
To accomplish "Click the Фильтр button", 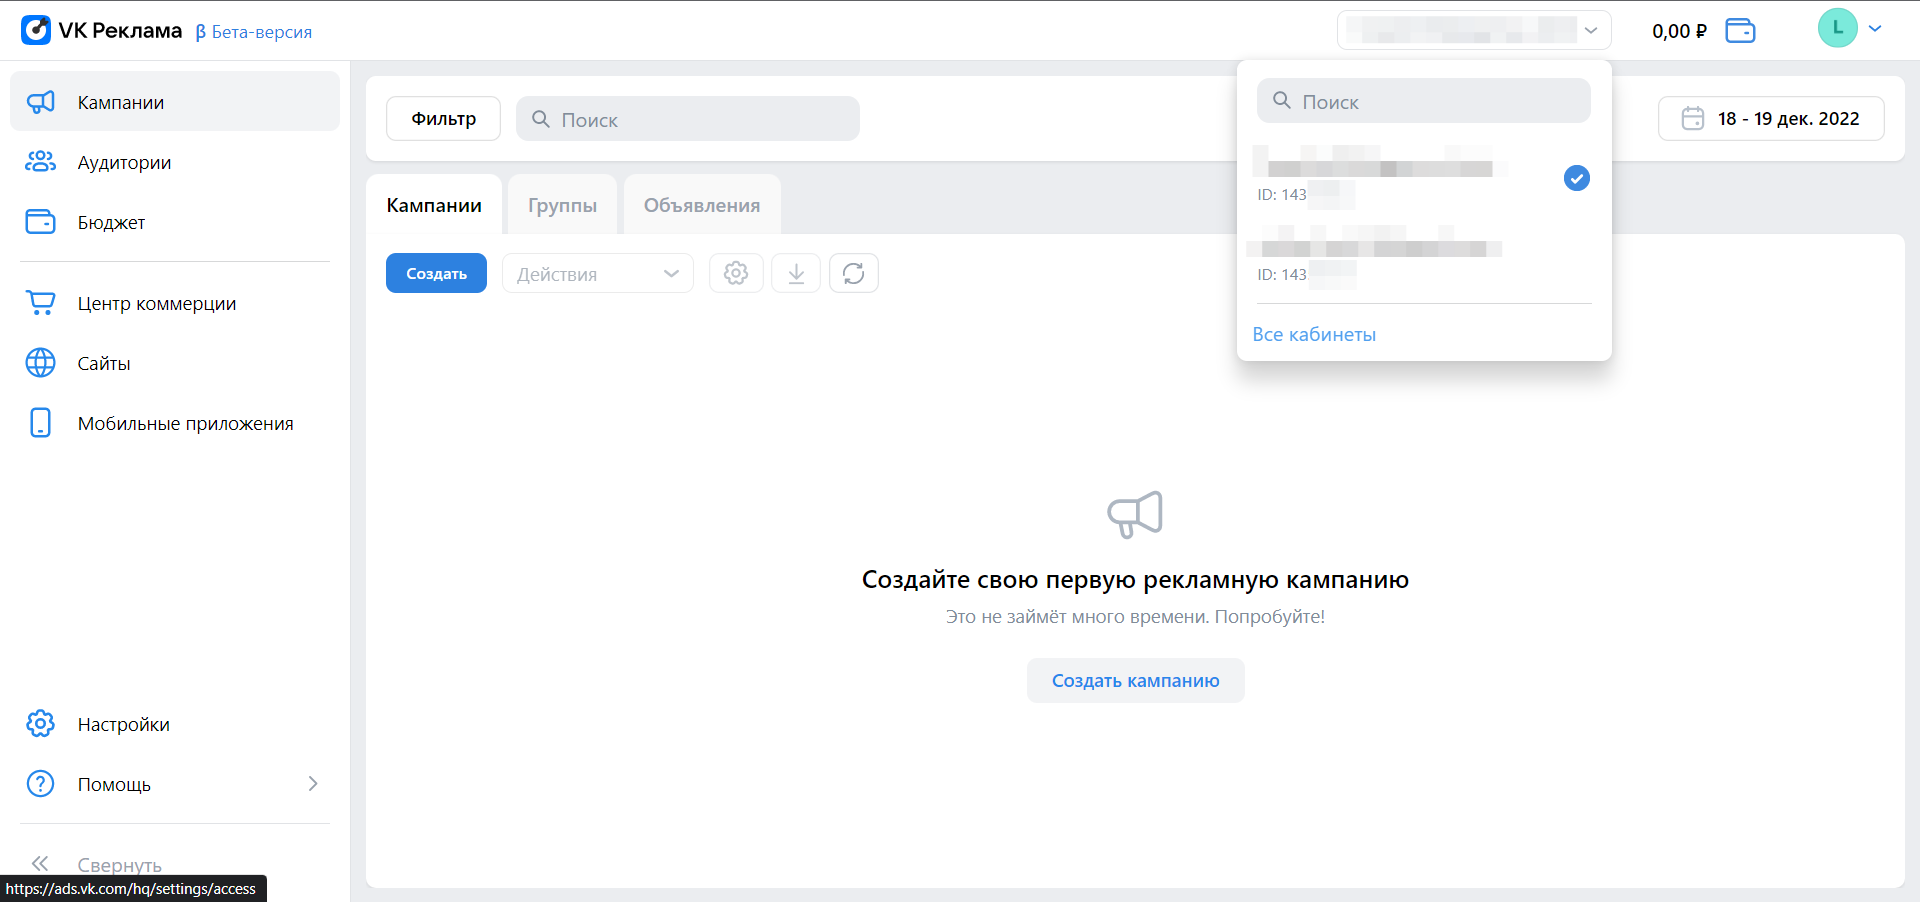I will pos(443,119).
